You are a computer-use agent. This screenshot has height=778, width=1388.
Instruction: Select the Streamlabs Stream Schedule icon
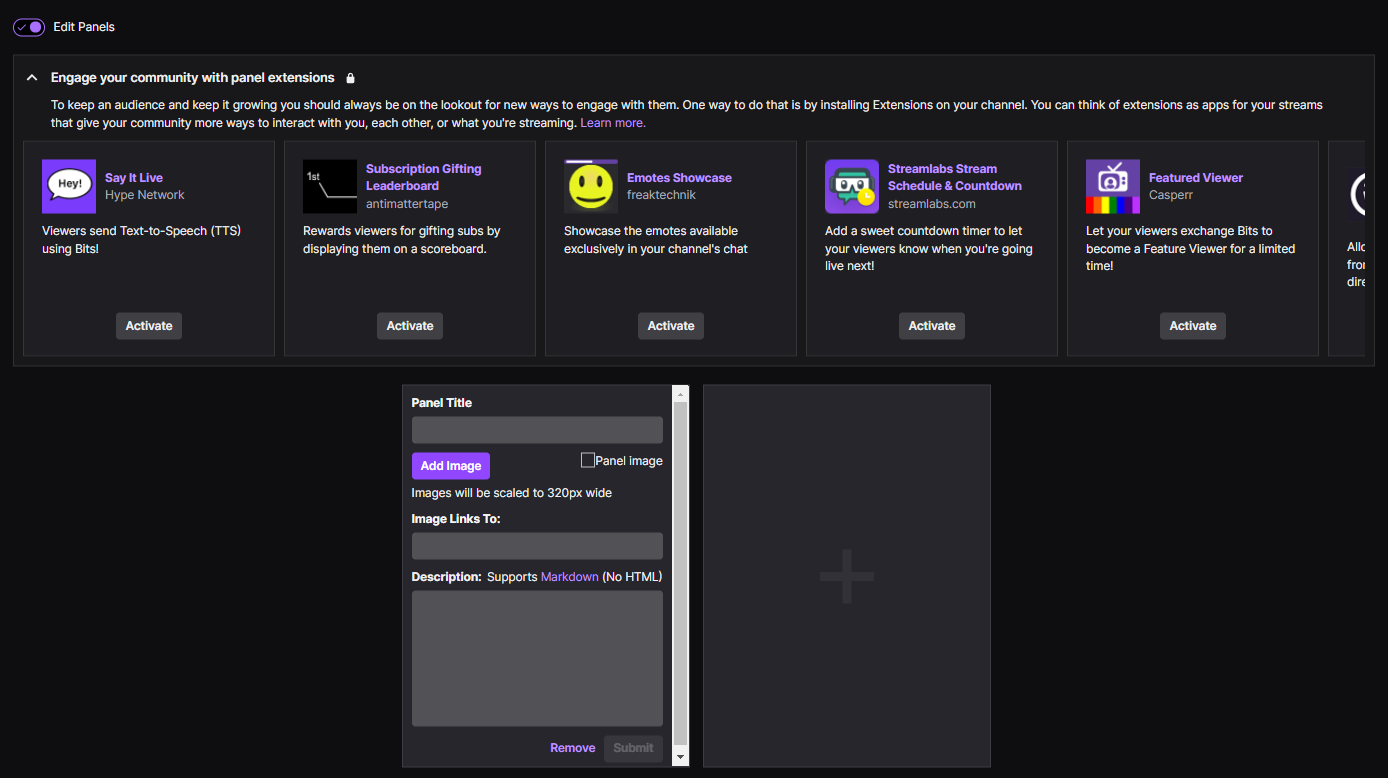(x=852, y=186)
